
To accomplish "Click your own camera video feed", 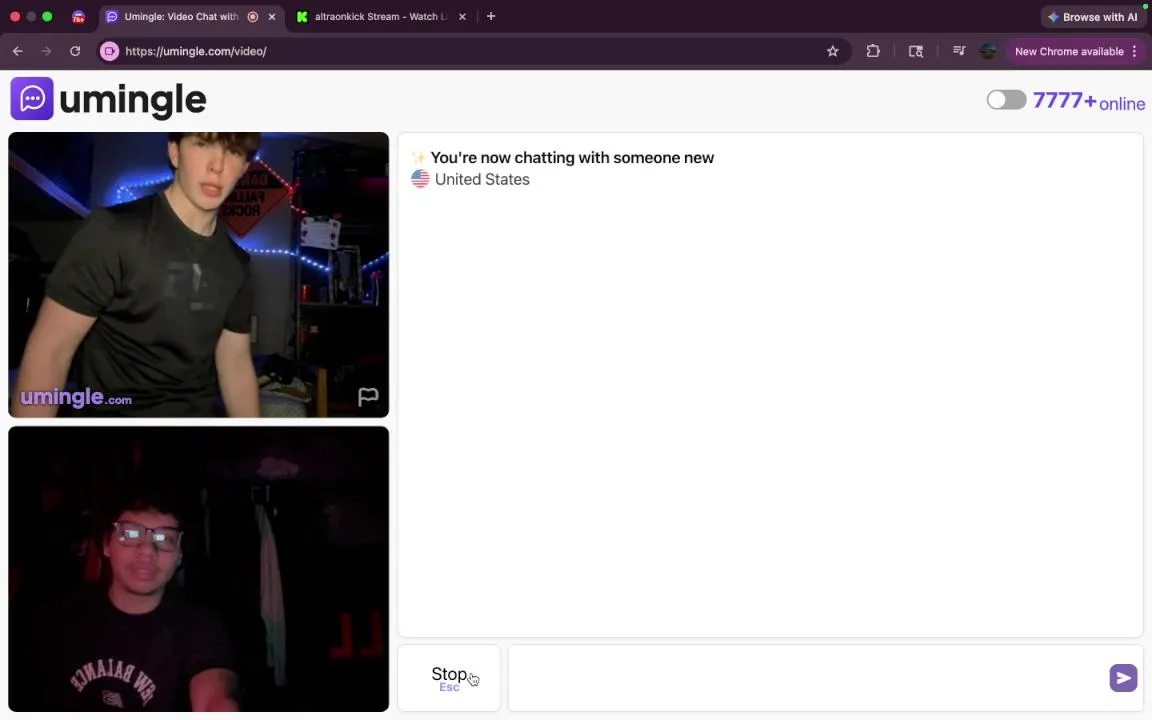I will pyautogui.click(x=198, y=569).
